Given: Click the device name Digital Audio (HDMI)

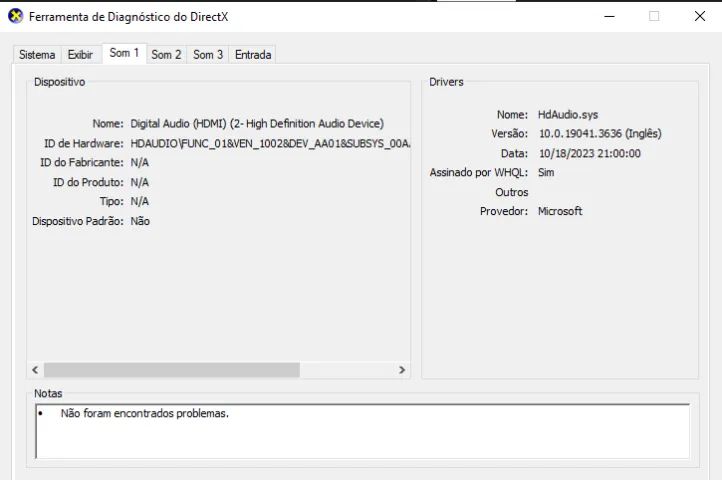Looking at the screenshot, I should click(x=257, y=123).
